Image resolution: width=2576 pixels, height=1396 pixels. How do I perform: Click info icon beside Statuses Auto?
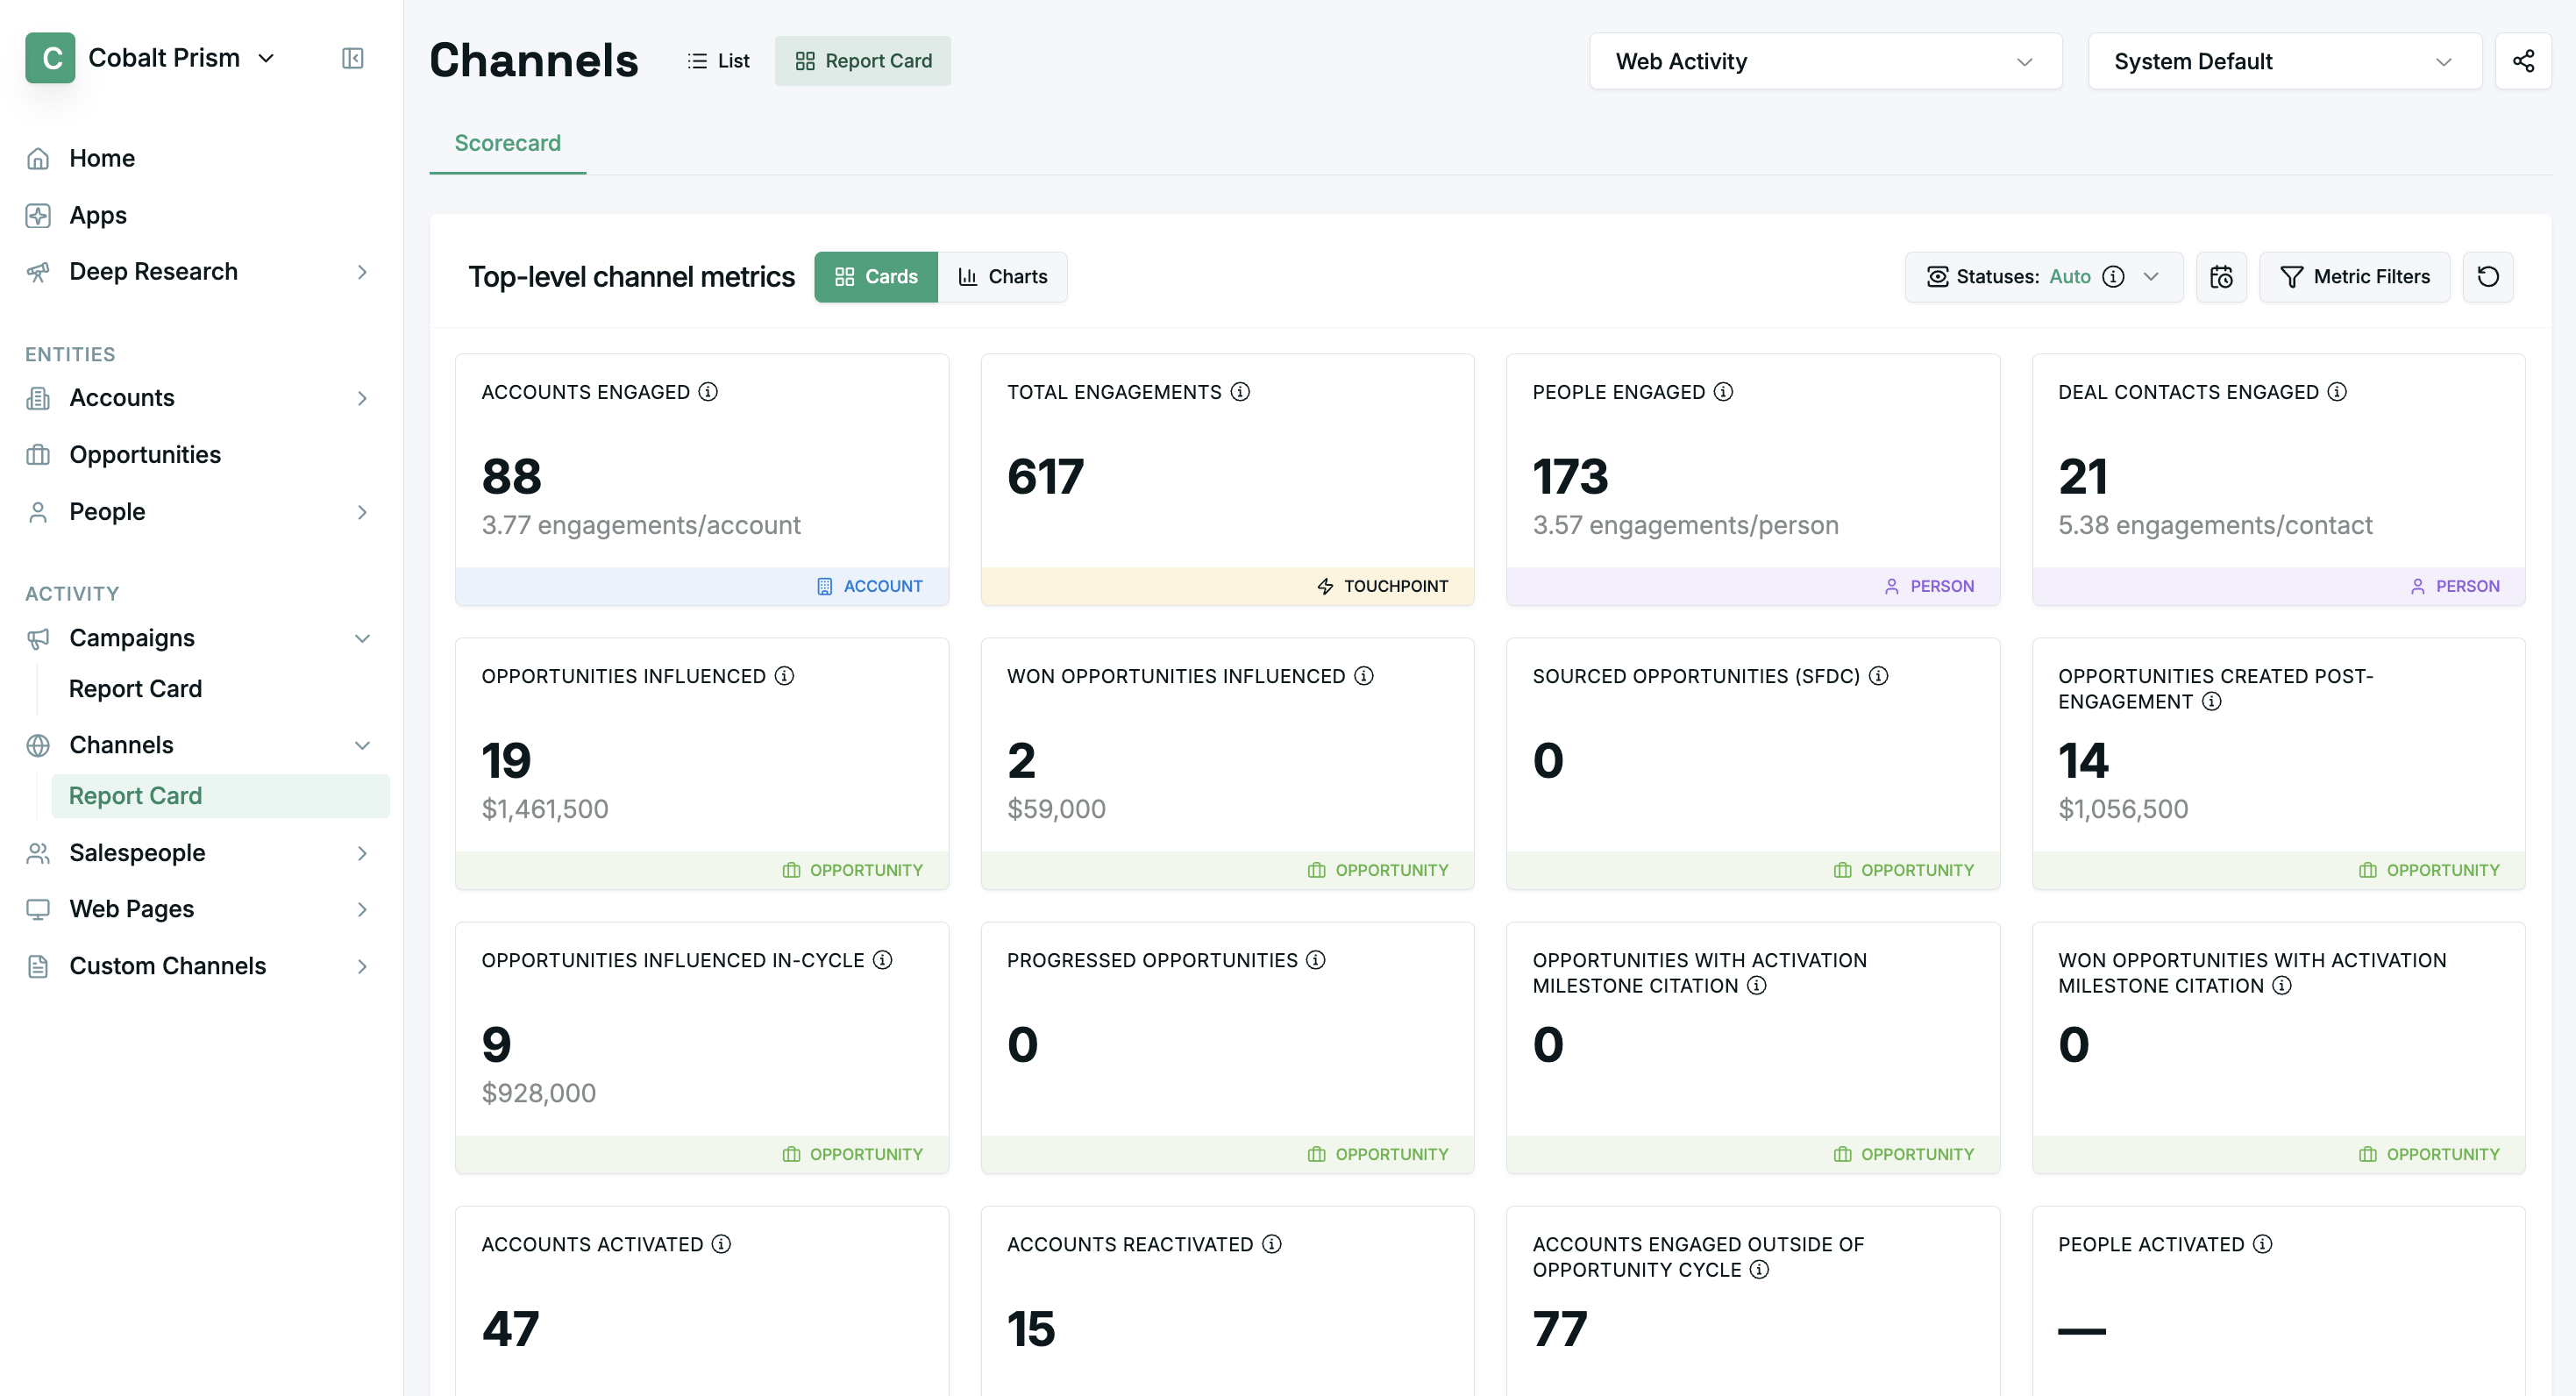tap(2113, 277)
